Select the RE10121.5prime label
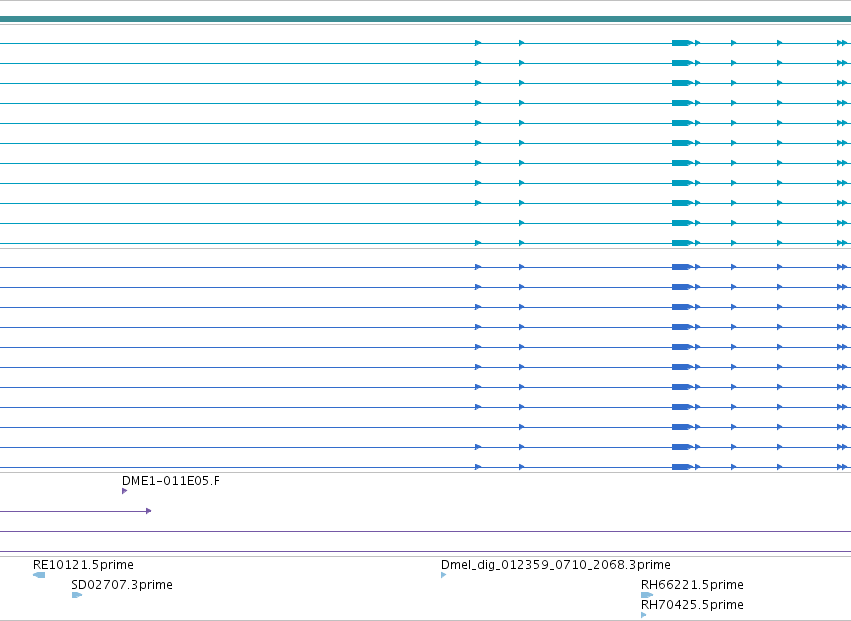Screen dimensions: 851x621 coord(83,565)
